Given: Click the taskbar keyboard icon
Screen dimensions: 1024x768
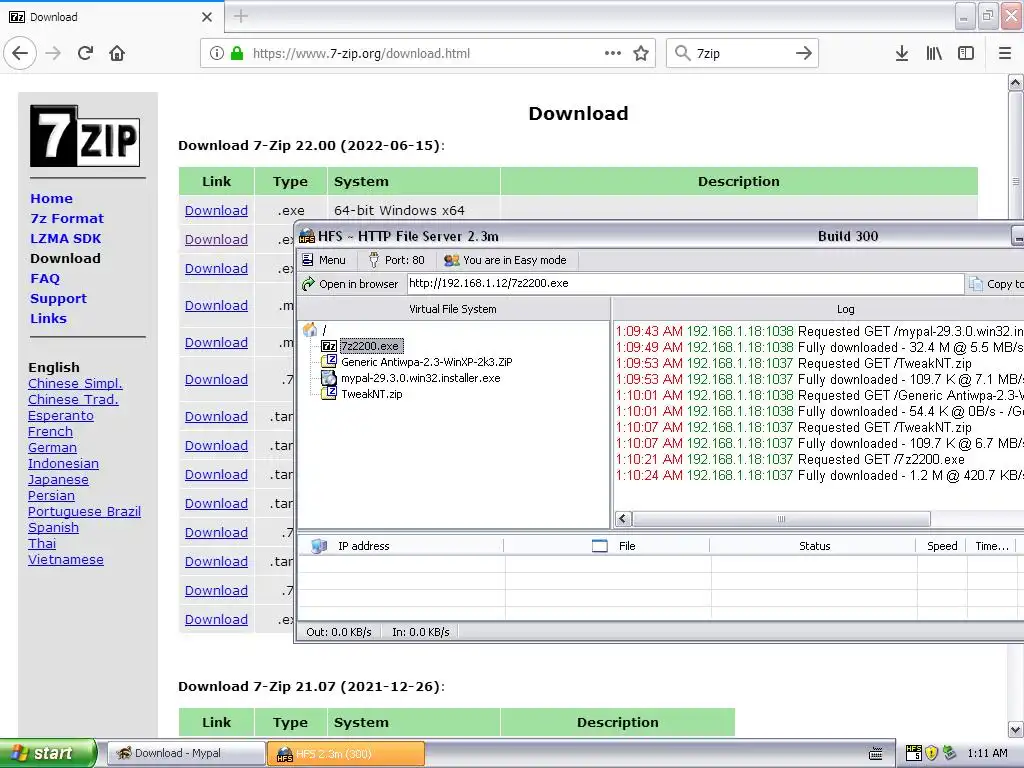Looking at the screenshot, I should [876, 754].
